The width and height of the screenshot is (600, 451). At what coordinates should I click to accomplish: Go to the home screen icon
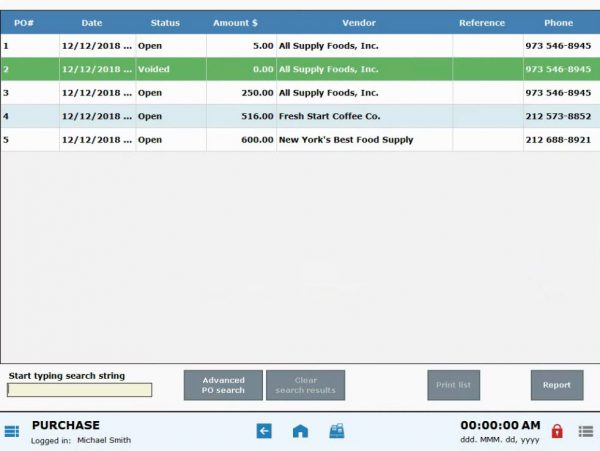pos(300,431)
